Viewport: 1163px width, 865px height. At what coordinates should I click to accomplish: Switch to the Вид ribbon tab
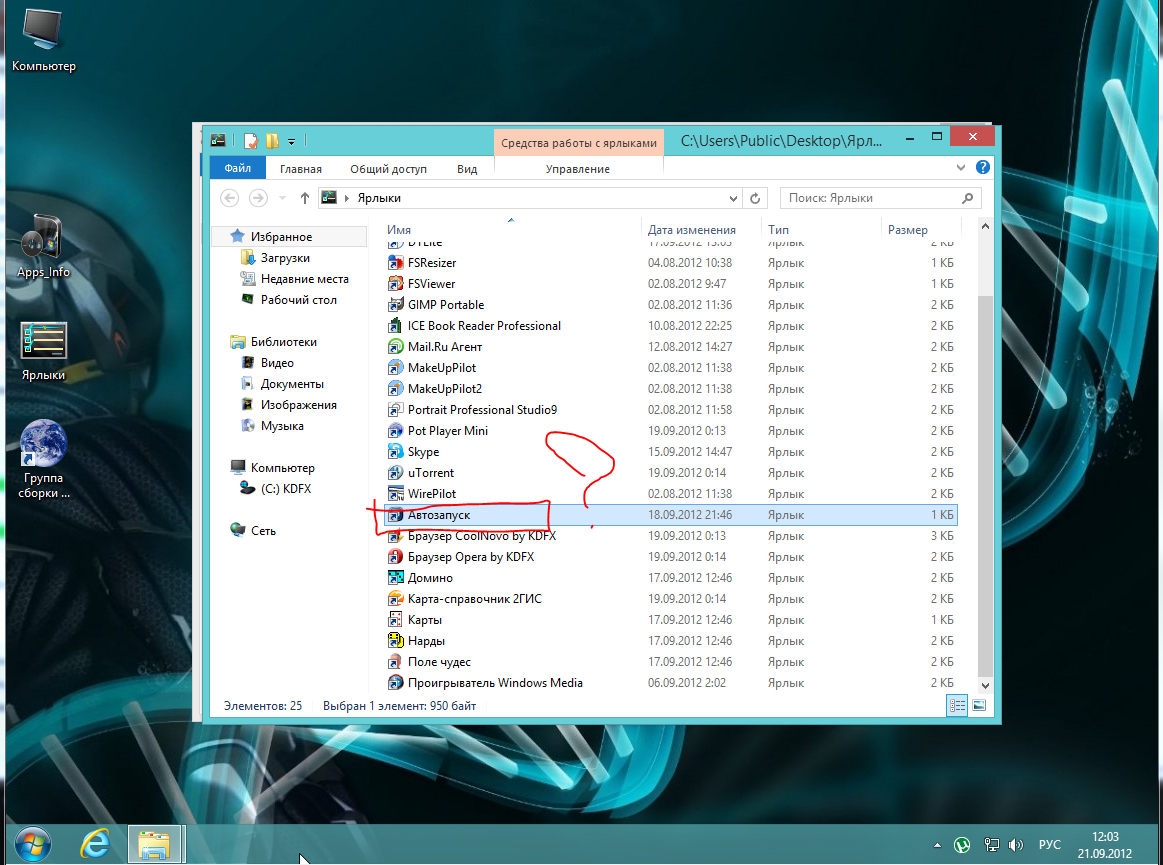[x=467, y=169]
